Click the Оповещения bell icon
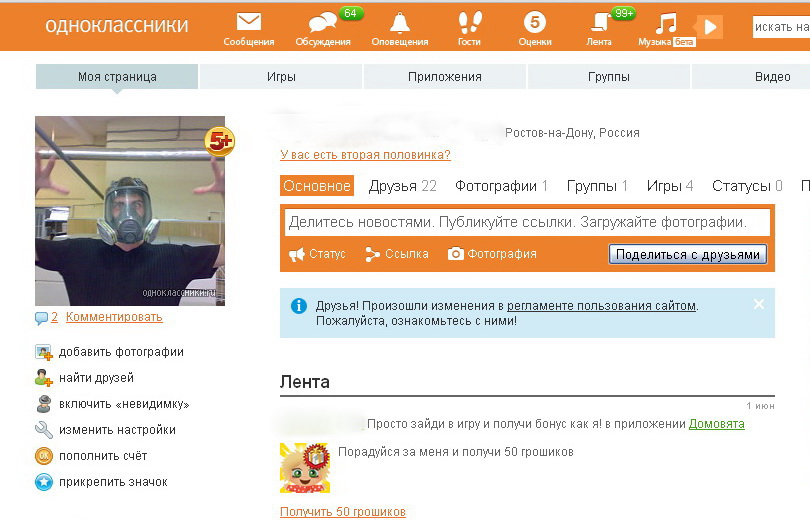The height and width of the screenshot is (520, 810). (400, 23)
